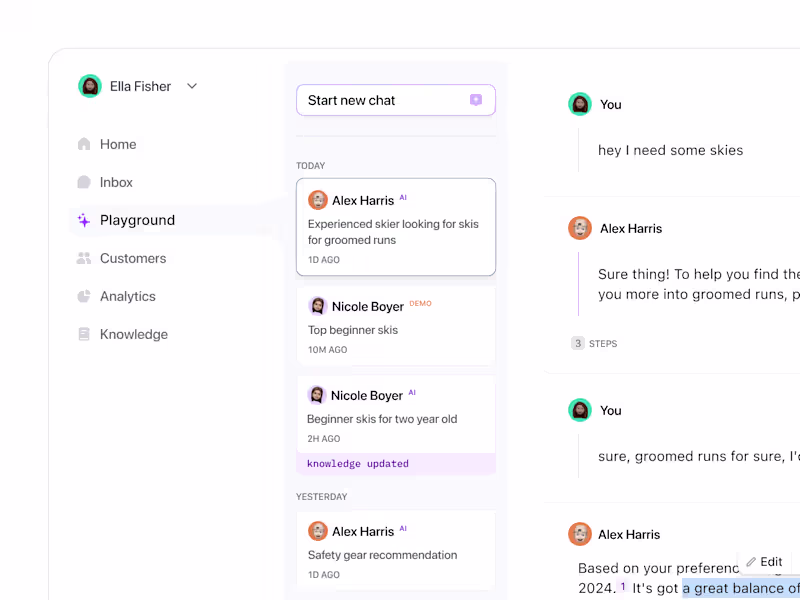Click the new chat icon in Start new chat
The width and height of the screenshot is (800, 600).
(x=476, y=100)
